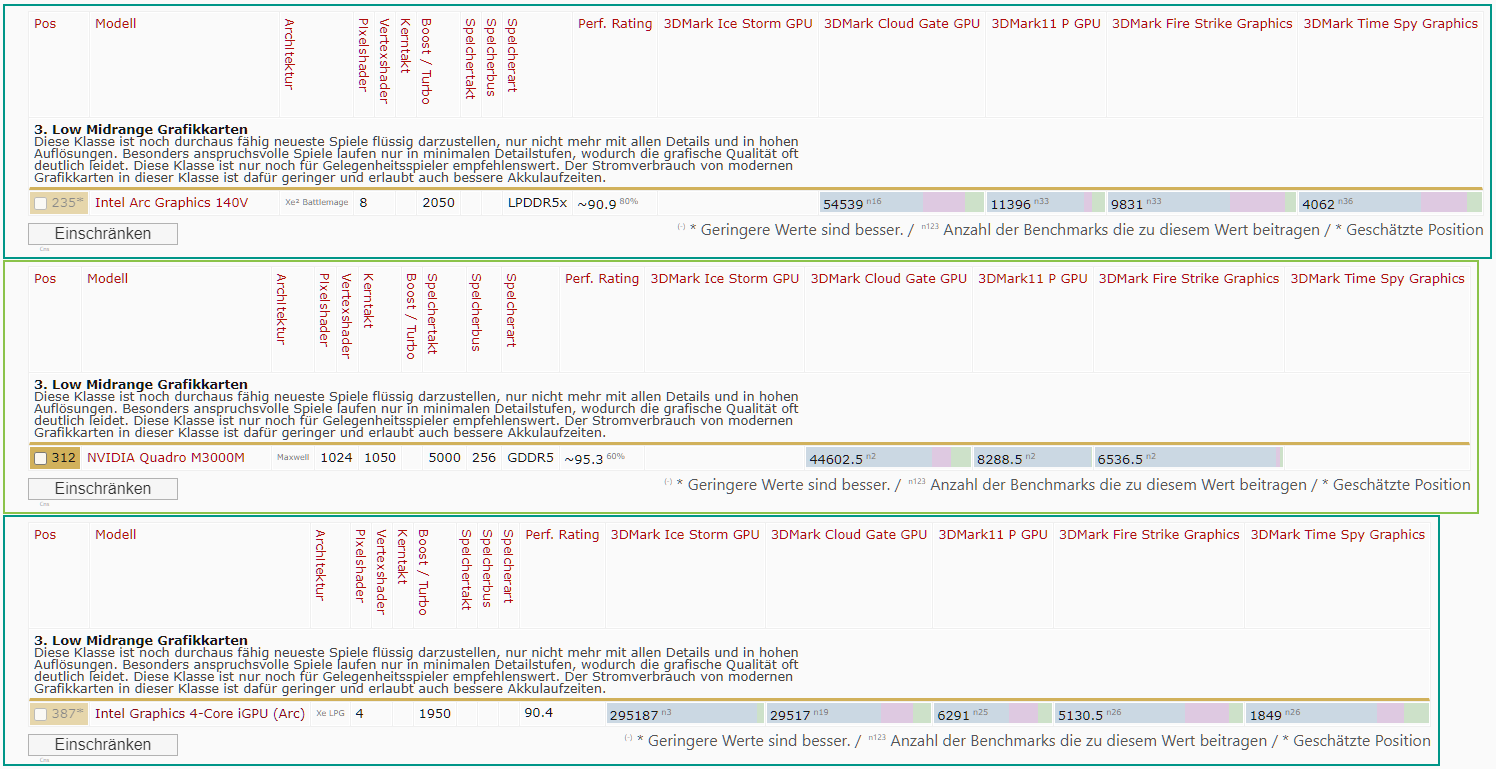Sort by Speichertakt in the Quadro M3000M table
1496x769 pixels.
point(432,314)
